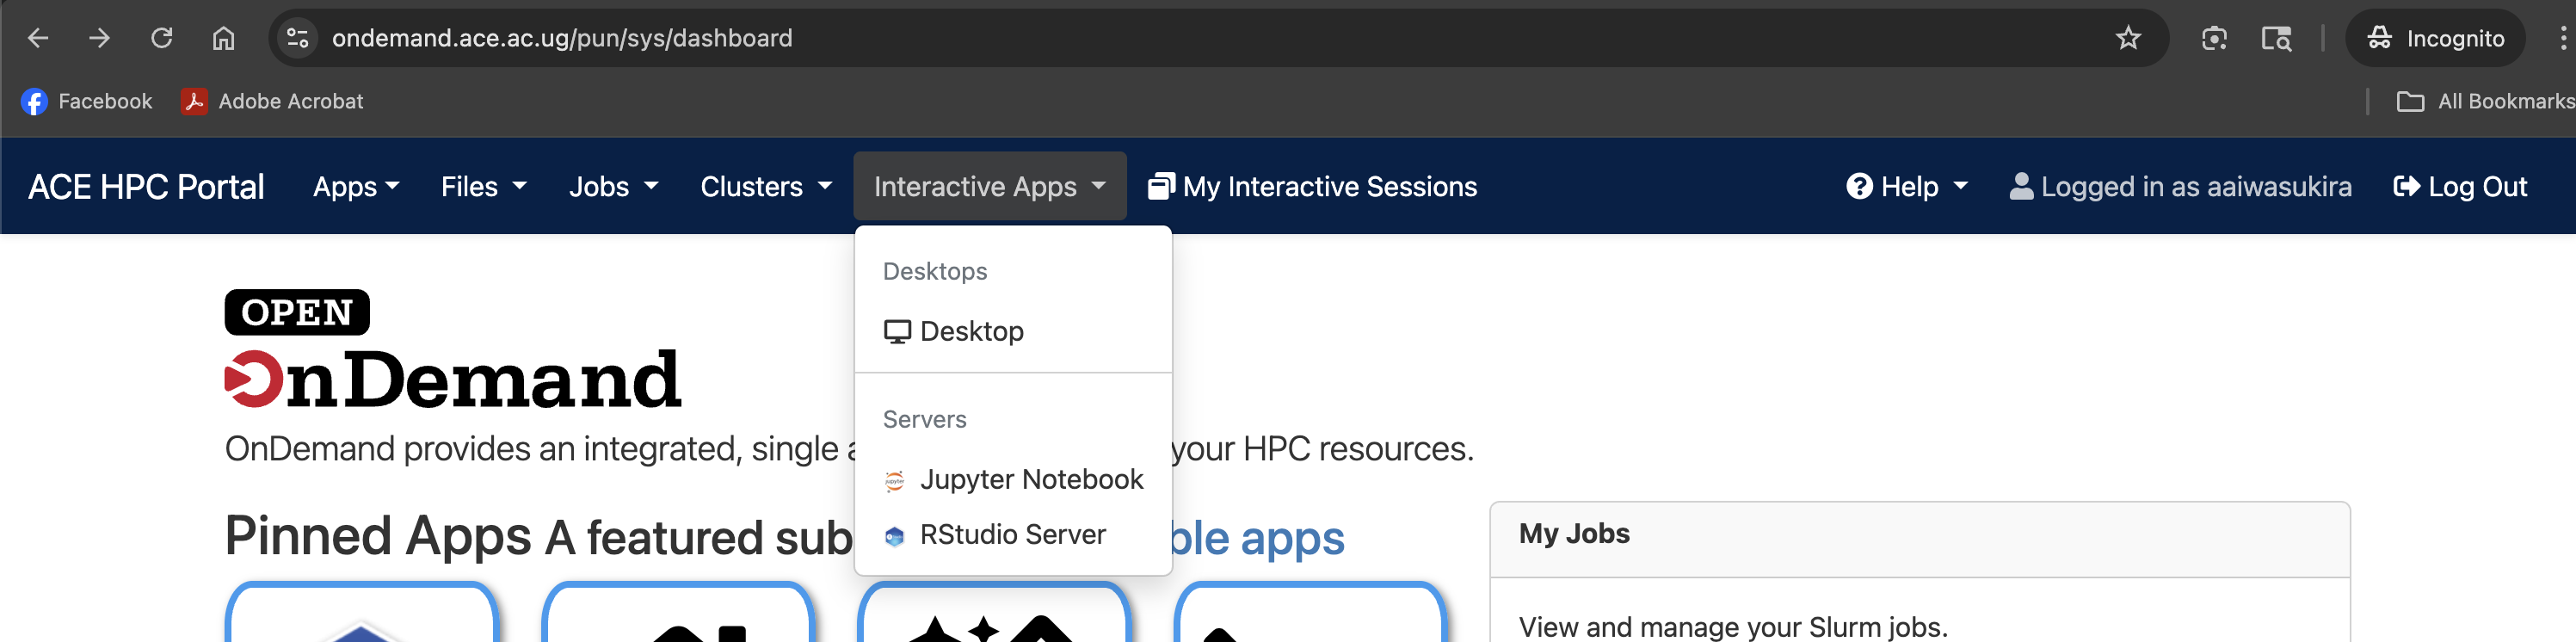Image resolution: width=2576 pixels, height=642 pixels.
Task: Click the Chrome three-dot menu icon
Action: point(2562,38)
